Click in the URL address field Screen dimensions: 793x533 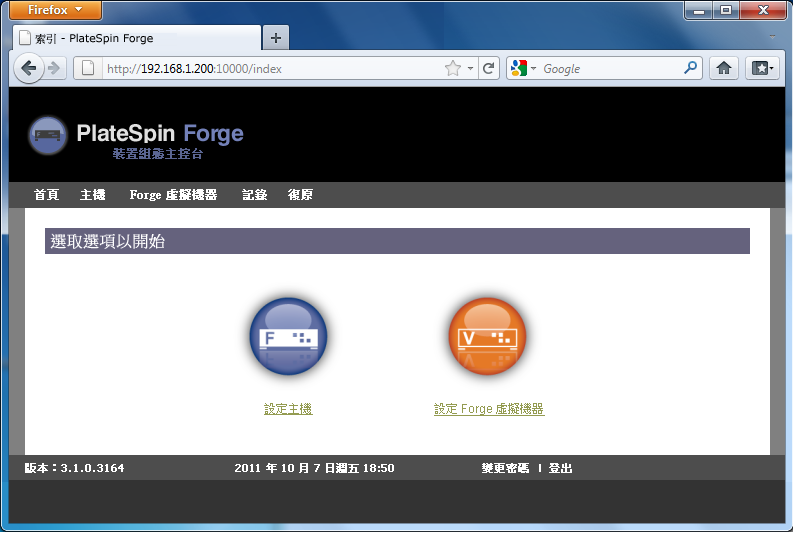point(273,68)
